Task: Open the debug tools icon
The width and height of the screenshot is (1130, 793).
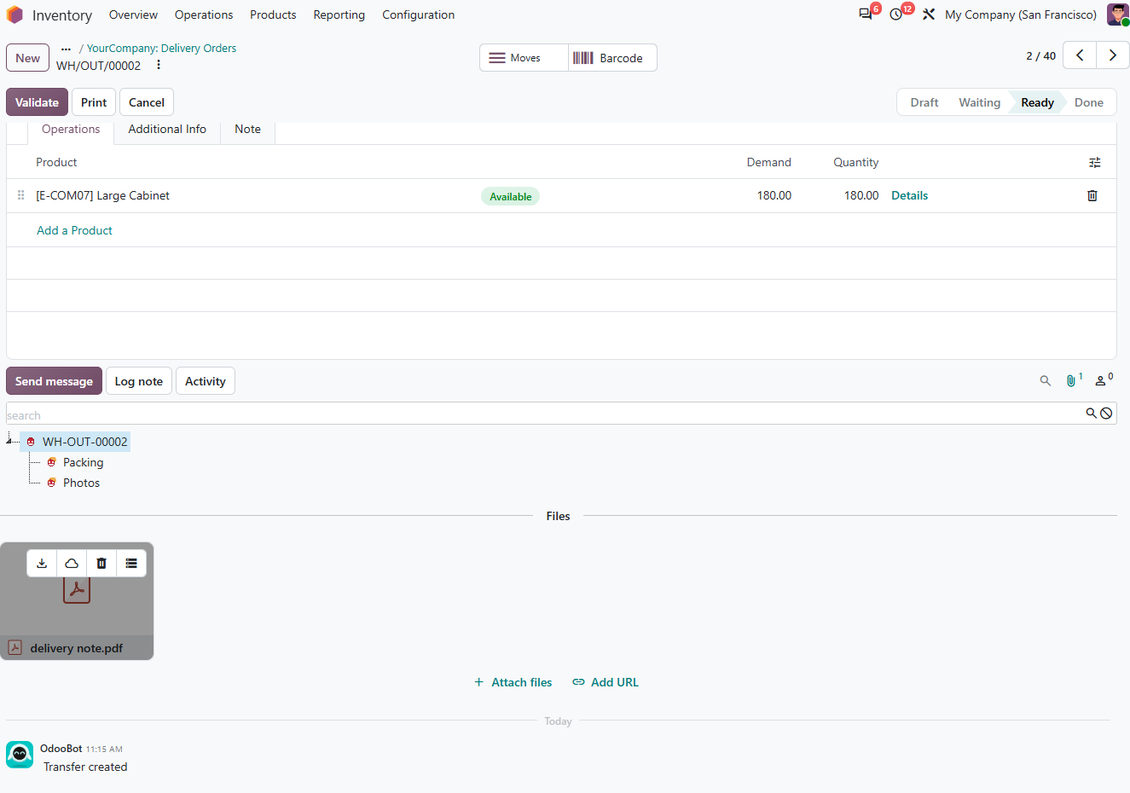Action: [x=928, y=14]
